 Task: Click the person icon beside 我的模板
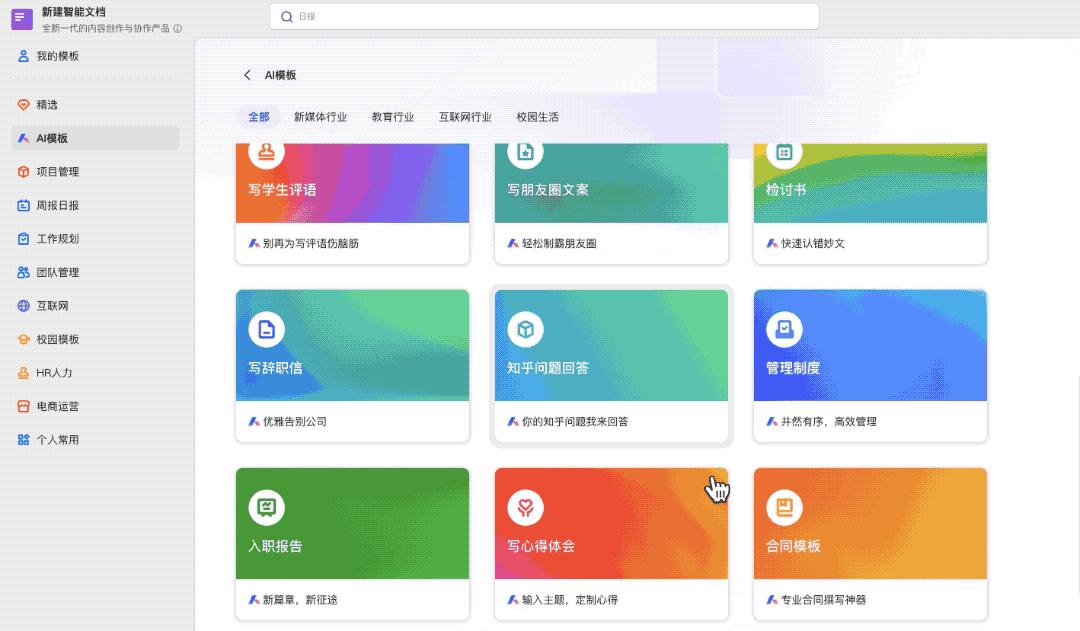pyautogui.click(x=23, y=56)
